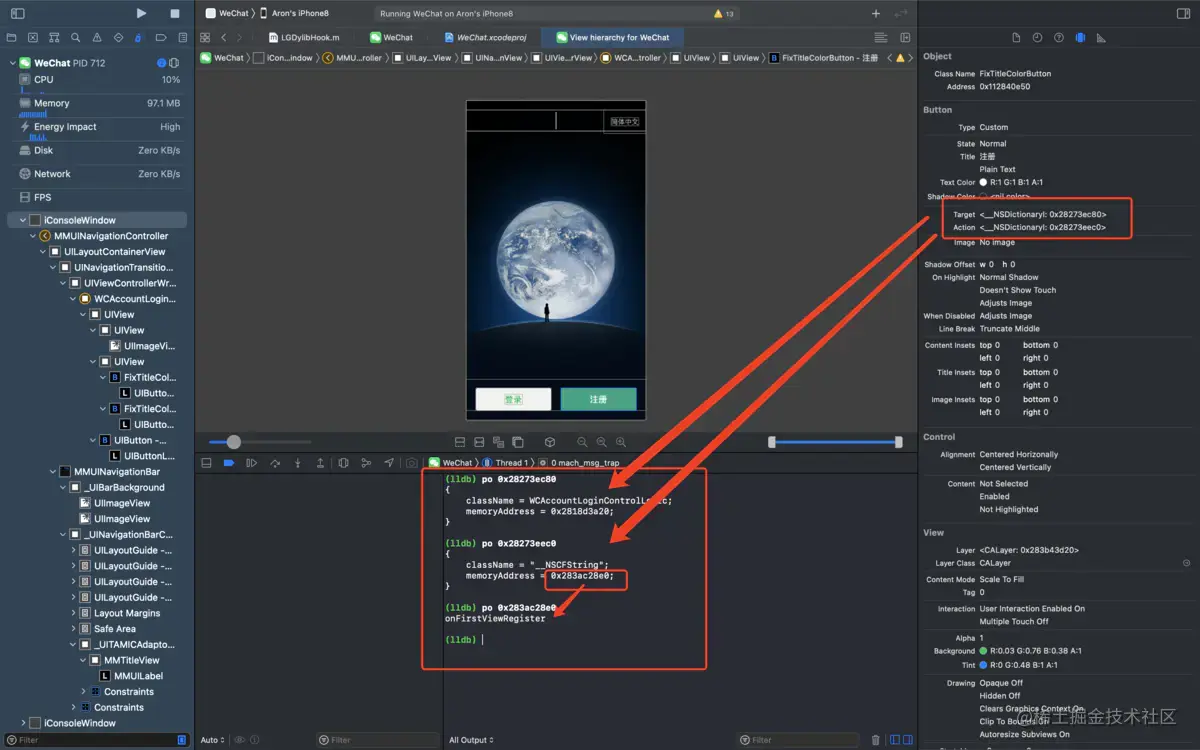Run the app with the Play button
The width and height of the screenshot is (1200, 750).
pos(141,13)
